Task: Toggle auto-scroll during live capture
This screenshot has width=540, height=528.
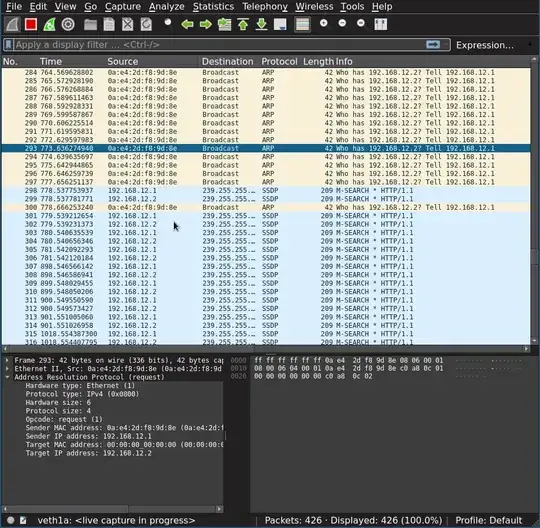Action: point(280,24)
